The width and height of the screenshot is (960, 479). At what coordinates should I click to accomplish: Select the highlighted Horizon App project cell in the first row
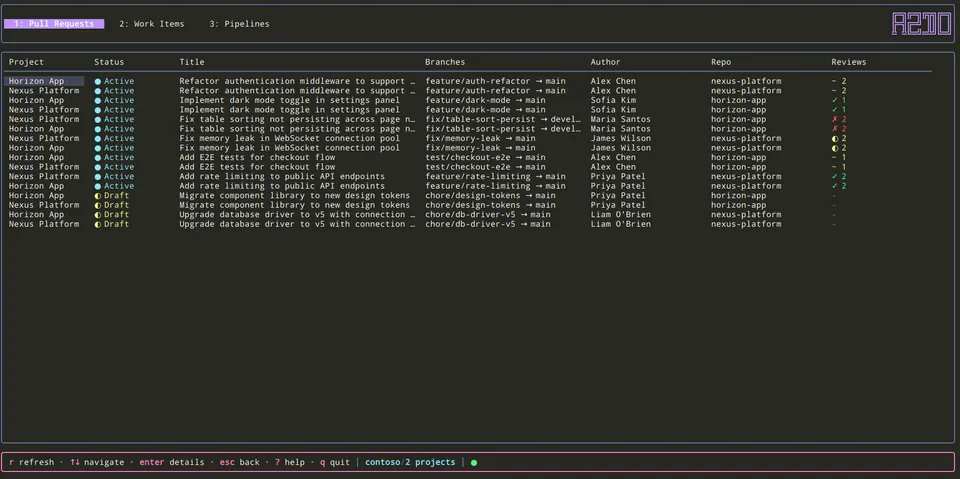point(44,81)
